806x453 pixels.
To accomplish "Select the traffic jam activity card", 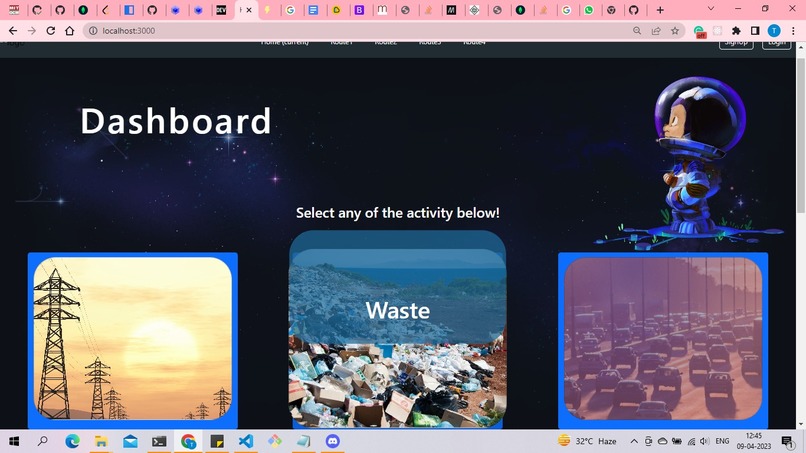I will (663, 340).
